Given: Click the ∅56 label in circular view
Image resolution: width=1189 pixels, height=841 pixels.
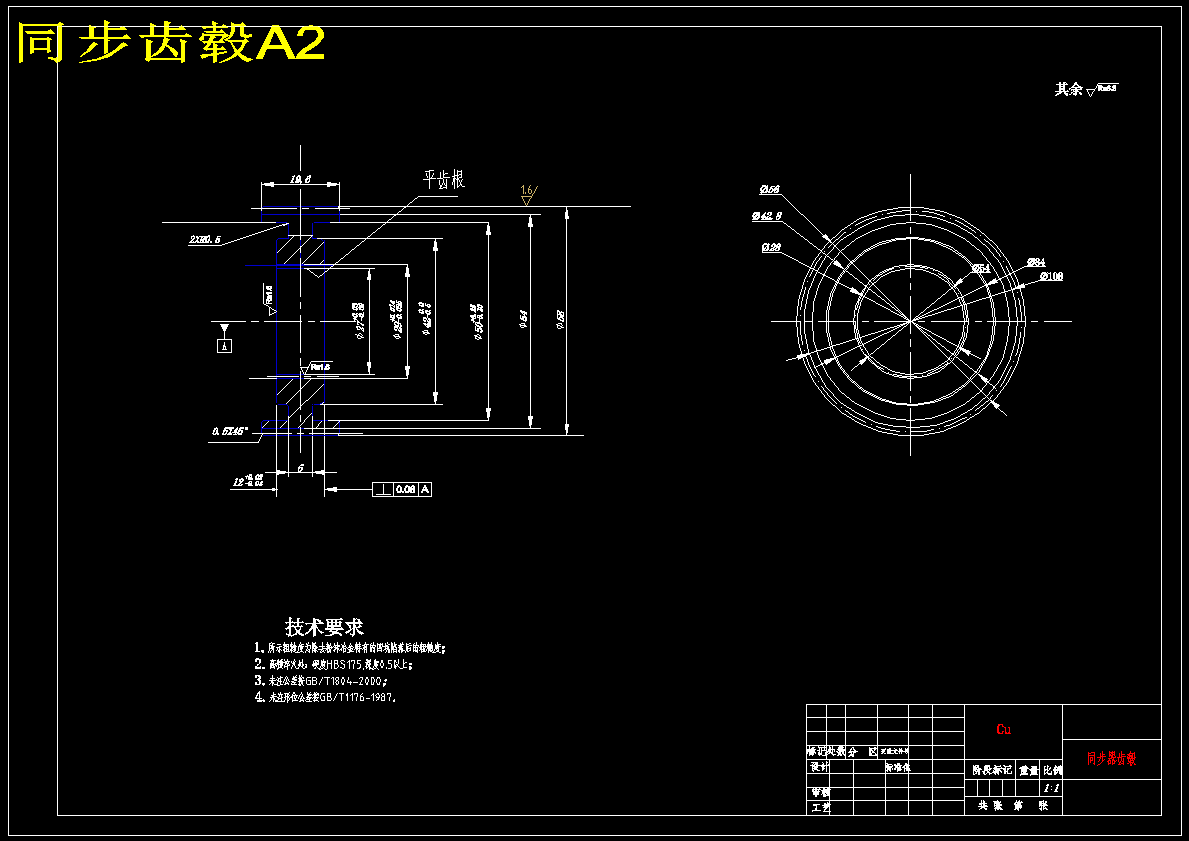Looking at the screenshot, I should pos(770,190).
